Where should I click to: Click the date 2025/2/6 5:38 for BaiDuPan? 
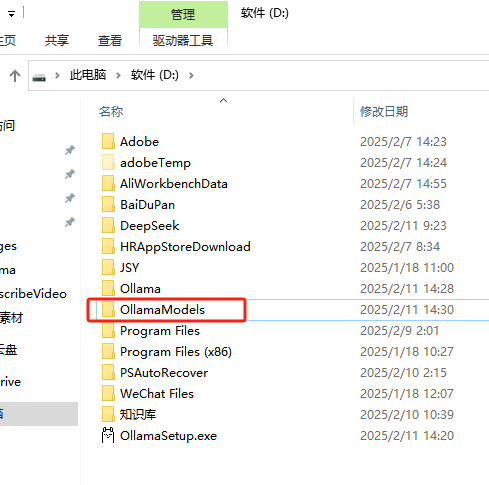coord(400,205)
